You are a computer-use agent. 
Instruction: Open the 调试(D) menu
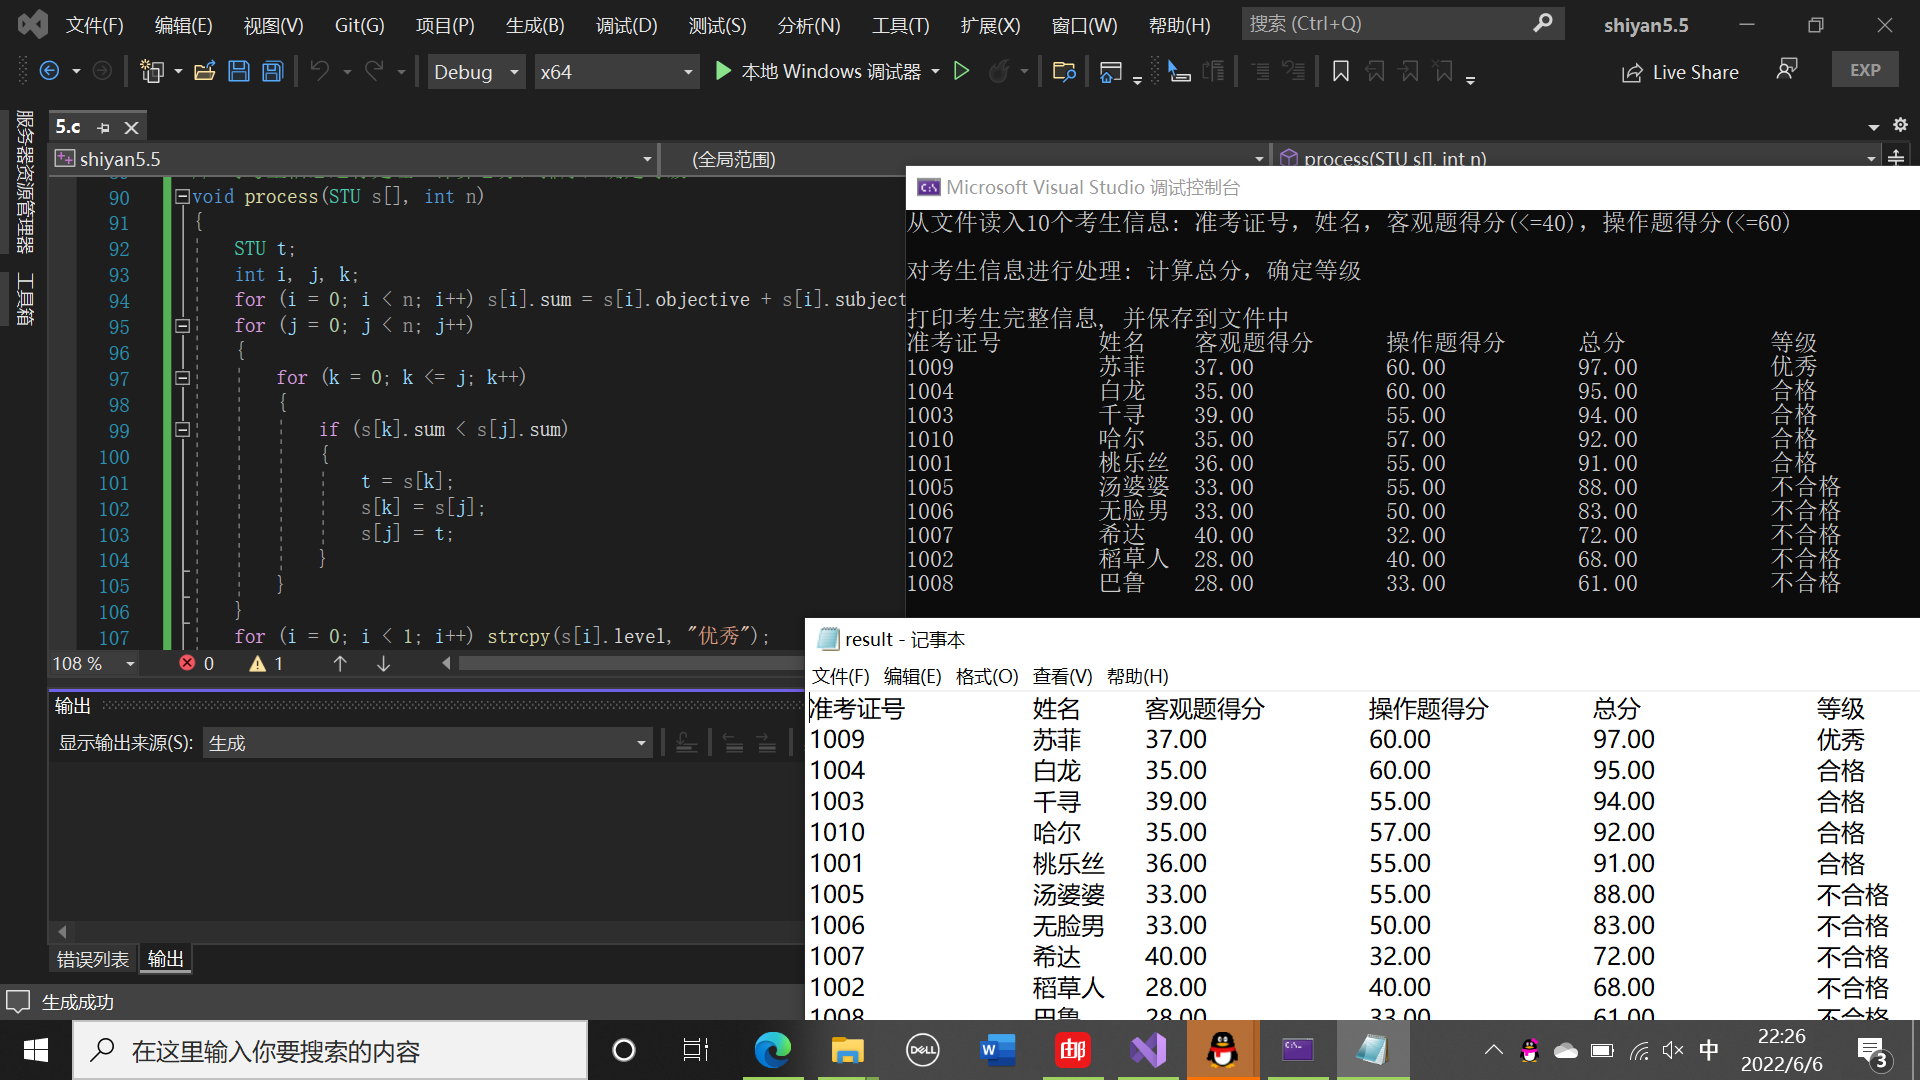coord(626,25)
